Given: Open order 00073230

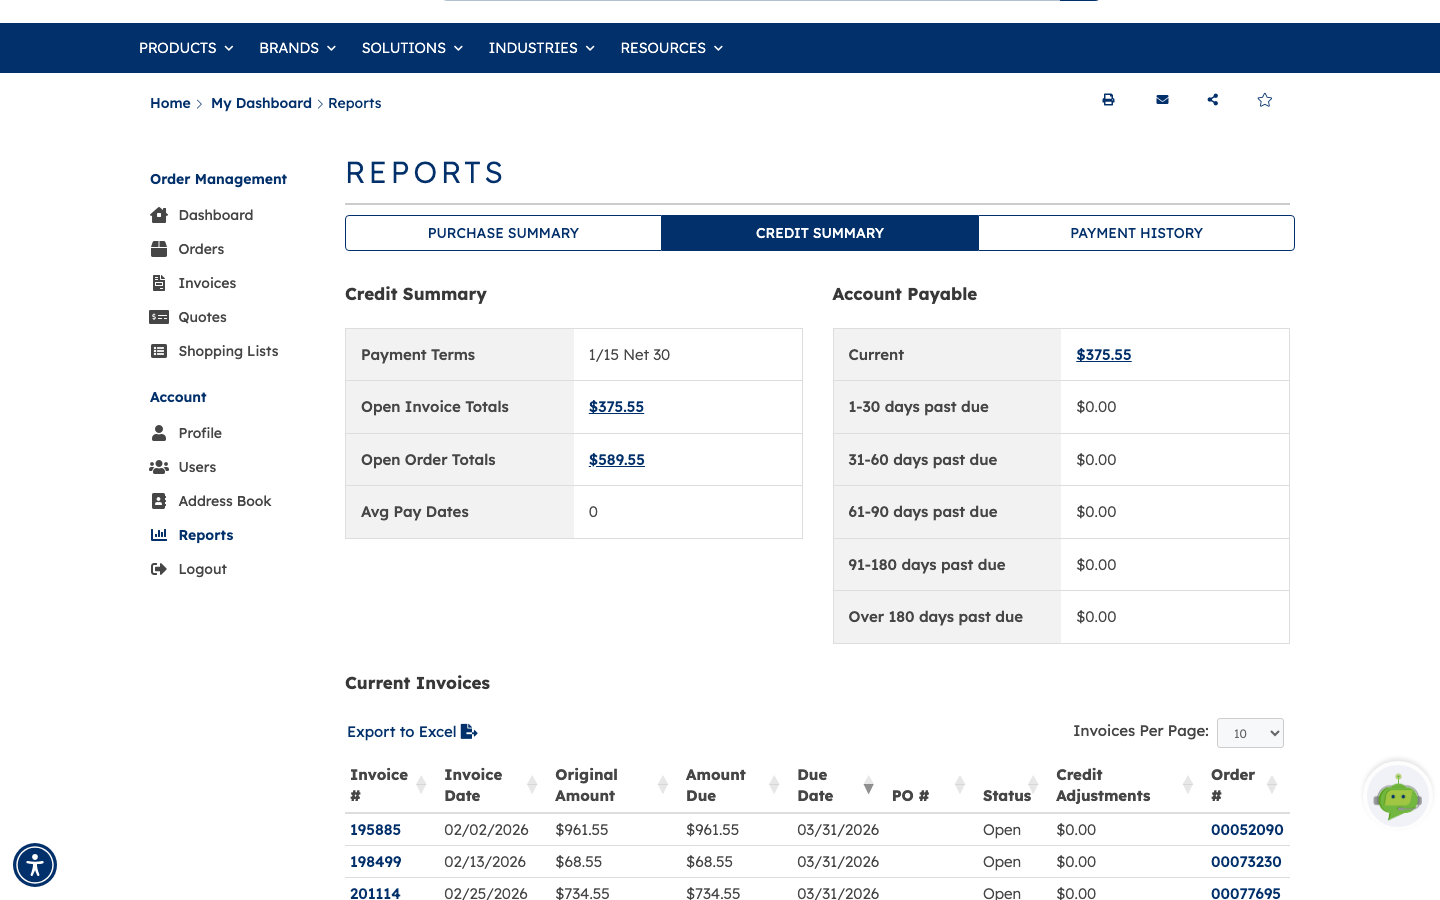Looking at the screenshot, I should (x=1246, y=862).
